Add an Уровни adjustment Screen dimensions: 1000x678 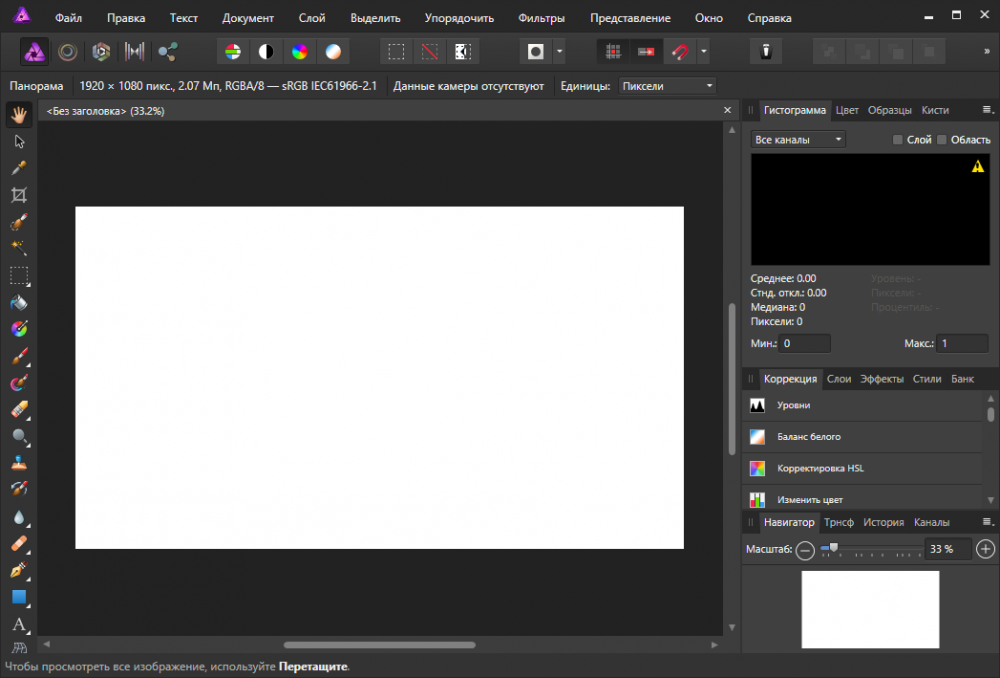click(x=862, y=406)
